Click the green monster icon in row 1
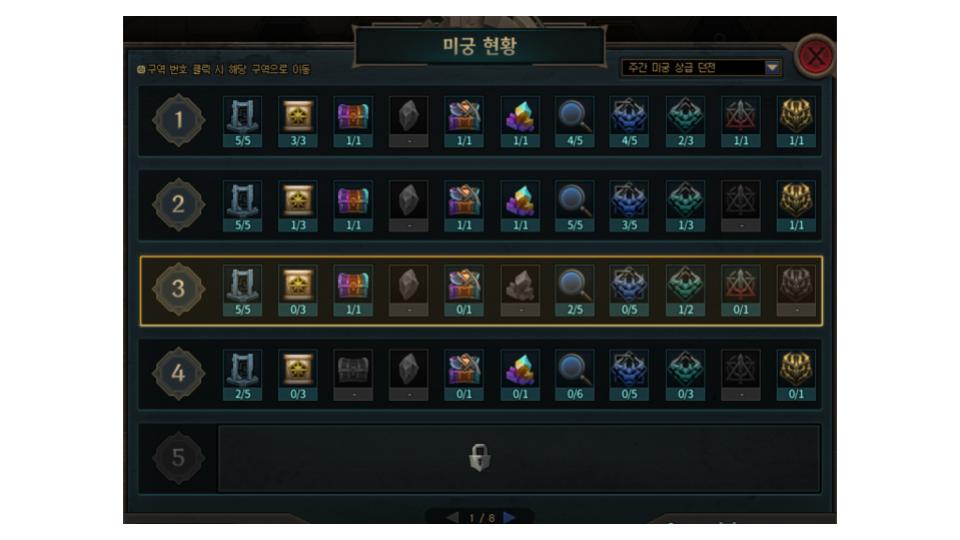 [685, 115]
